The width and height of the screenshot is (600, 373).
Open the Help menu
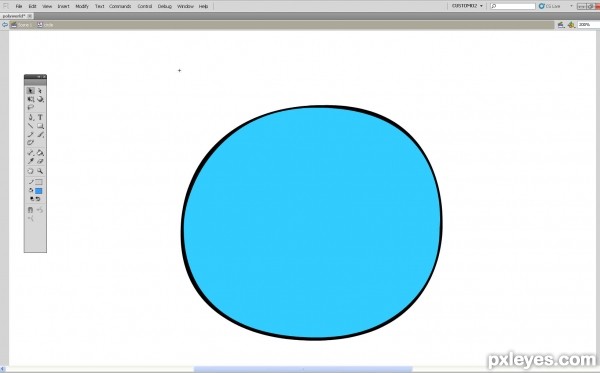[x=203, y=7]
